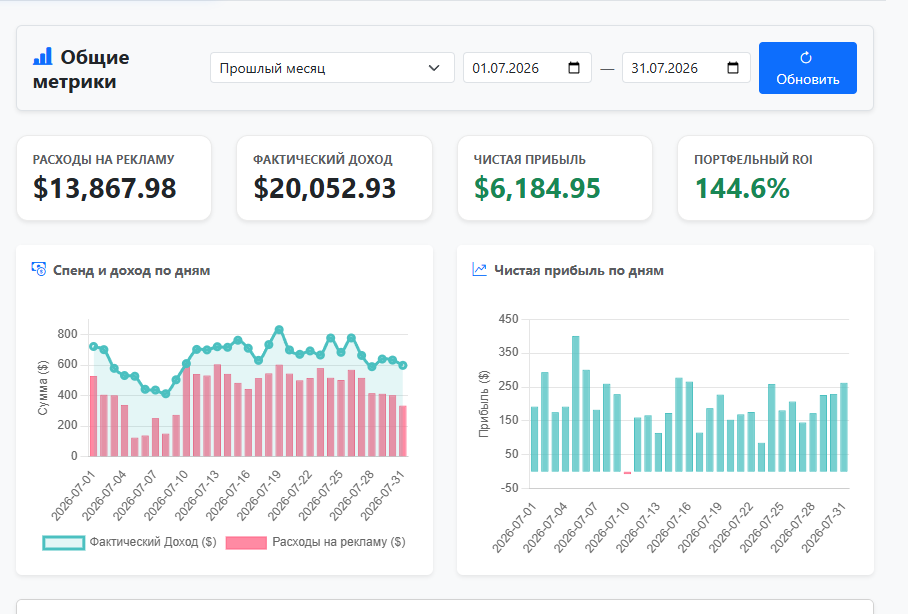Click the ПОРТФЕЛЬНЫЙ ROI card title
Viewport: 908px width, 614px height.
point(753,160)
